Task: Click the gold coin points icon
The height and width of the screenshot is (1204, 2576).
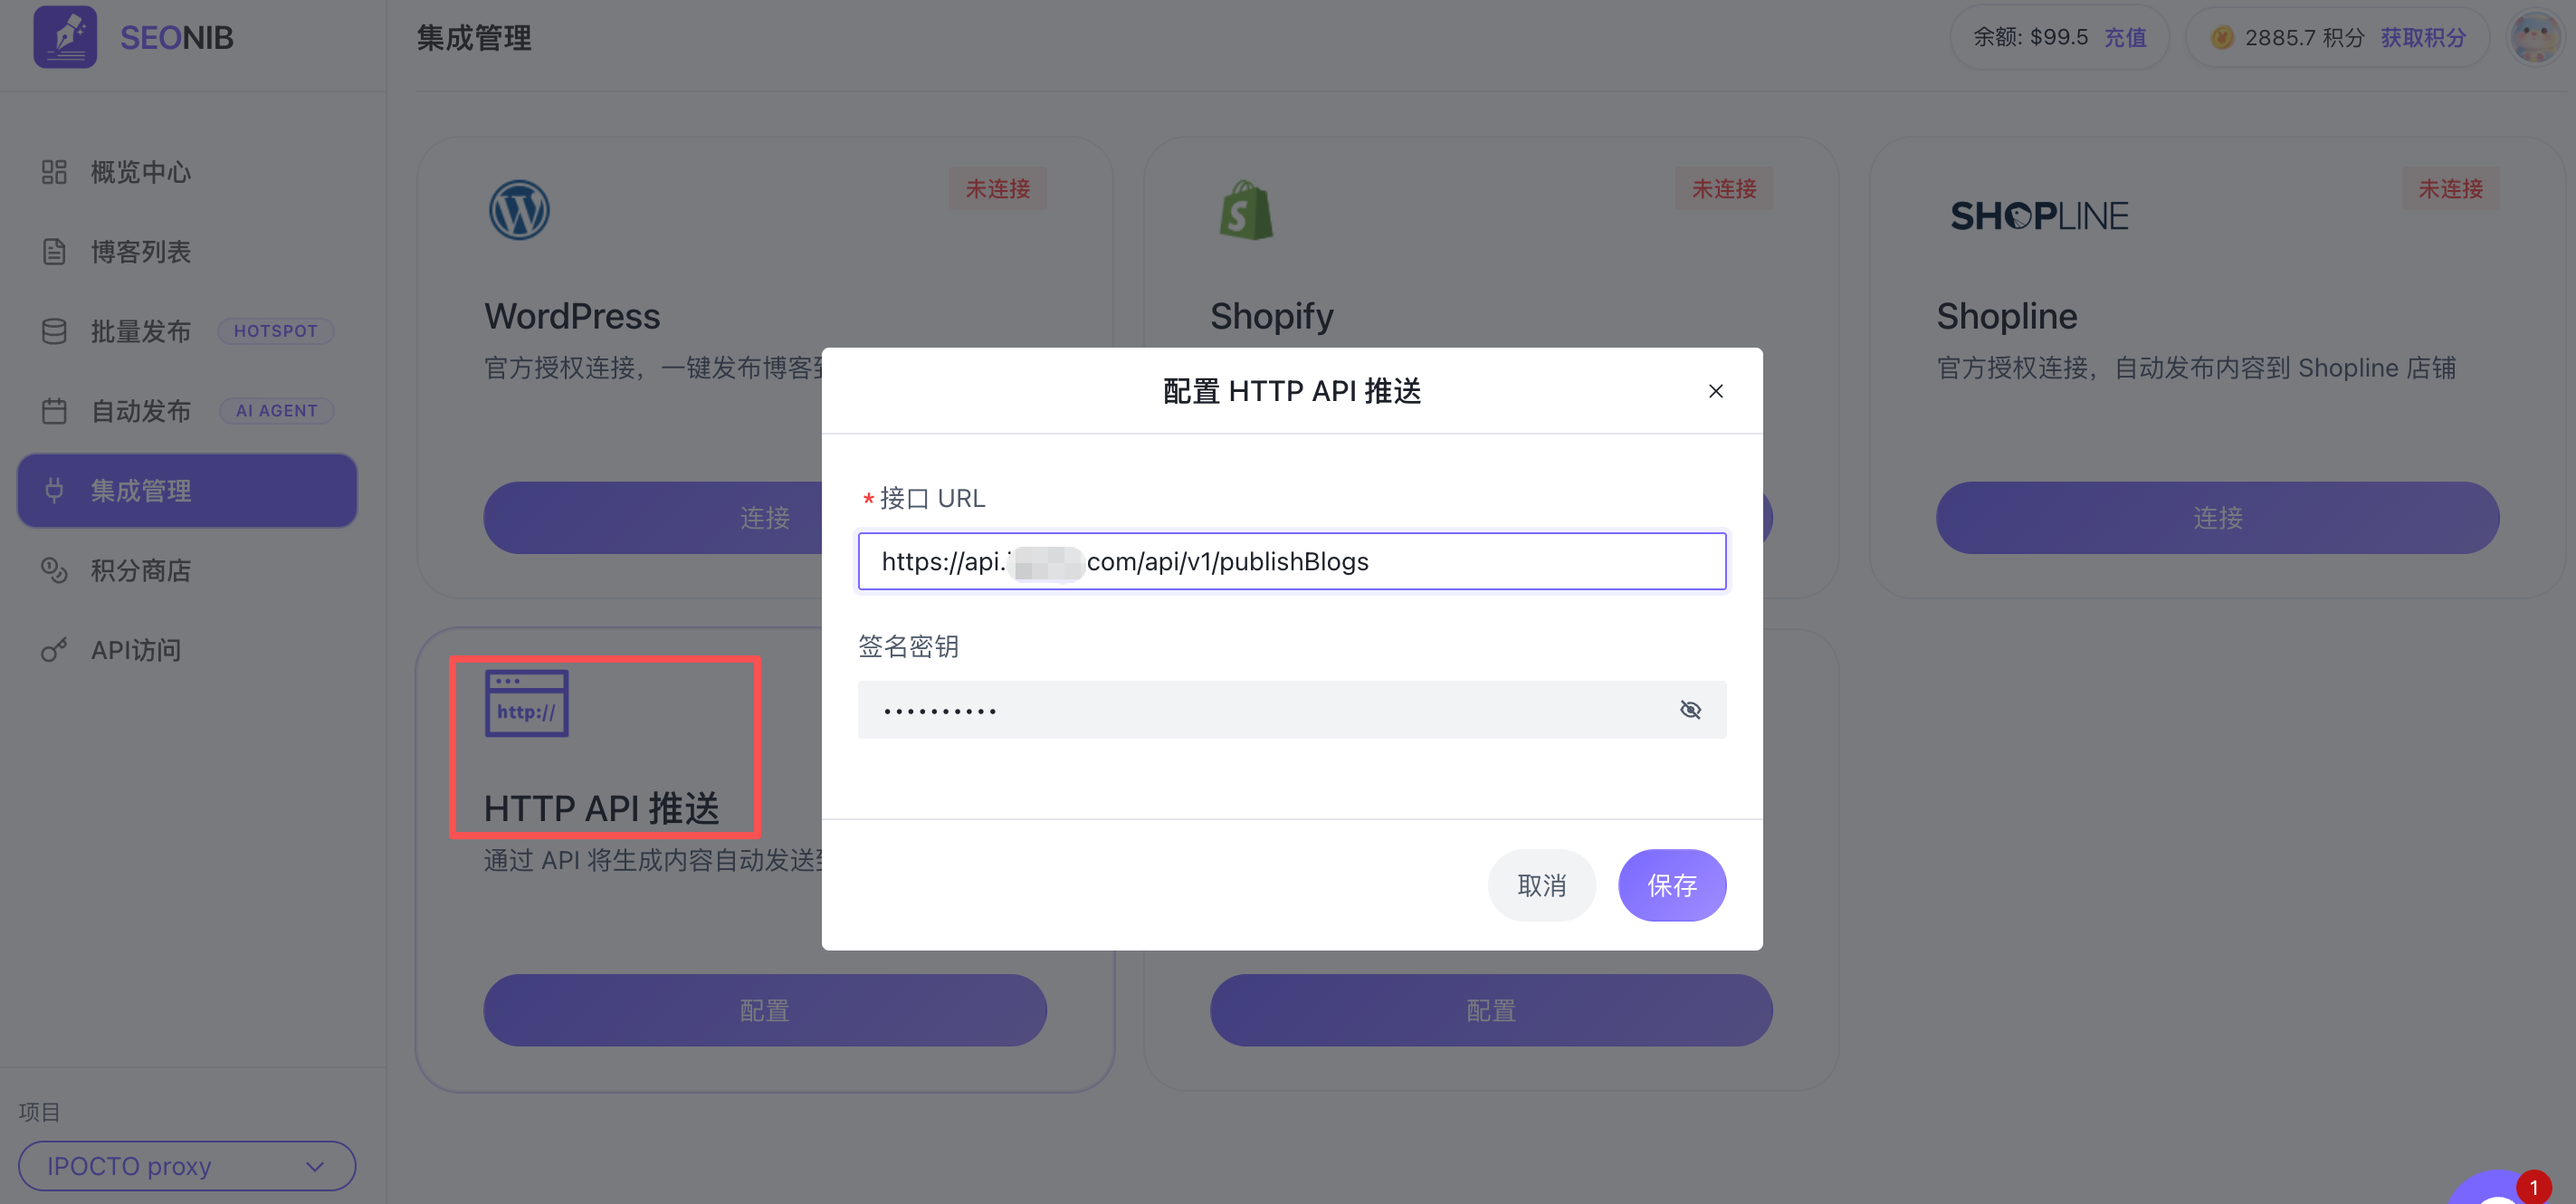Action: [2221, 38]
